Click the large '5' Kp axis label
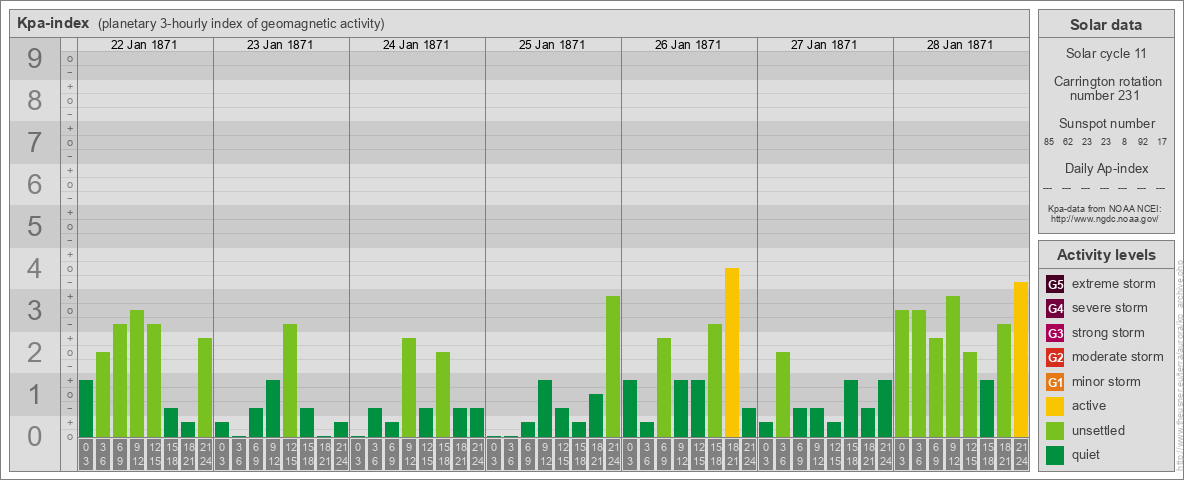 tap(34, 226)
